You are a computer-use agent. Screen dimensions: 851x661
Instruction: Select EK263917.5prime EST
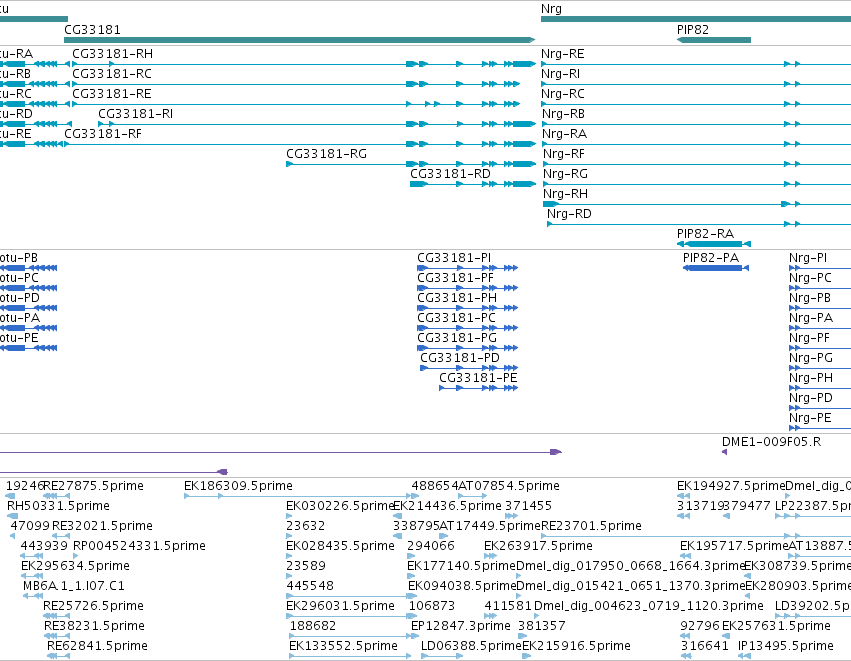tap(491, 556)
